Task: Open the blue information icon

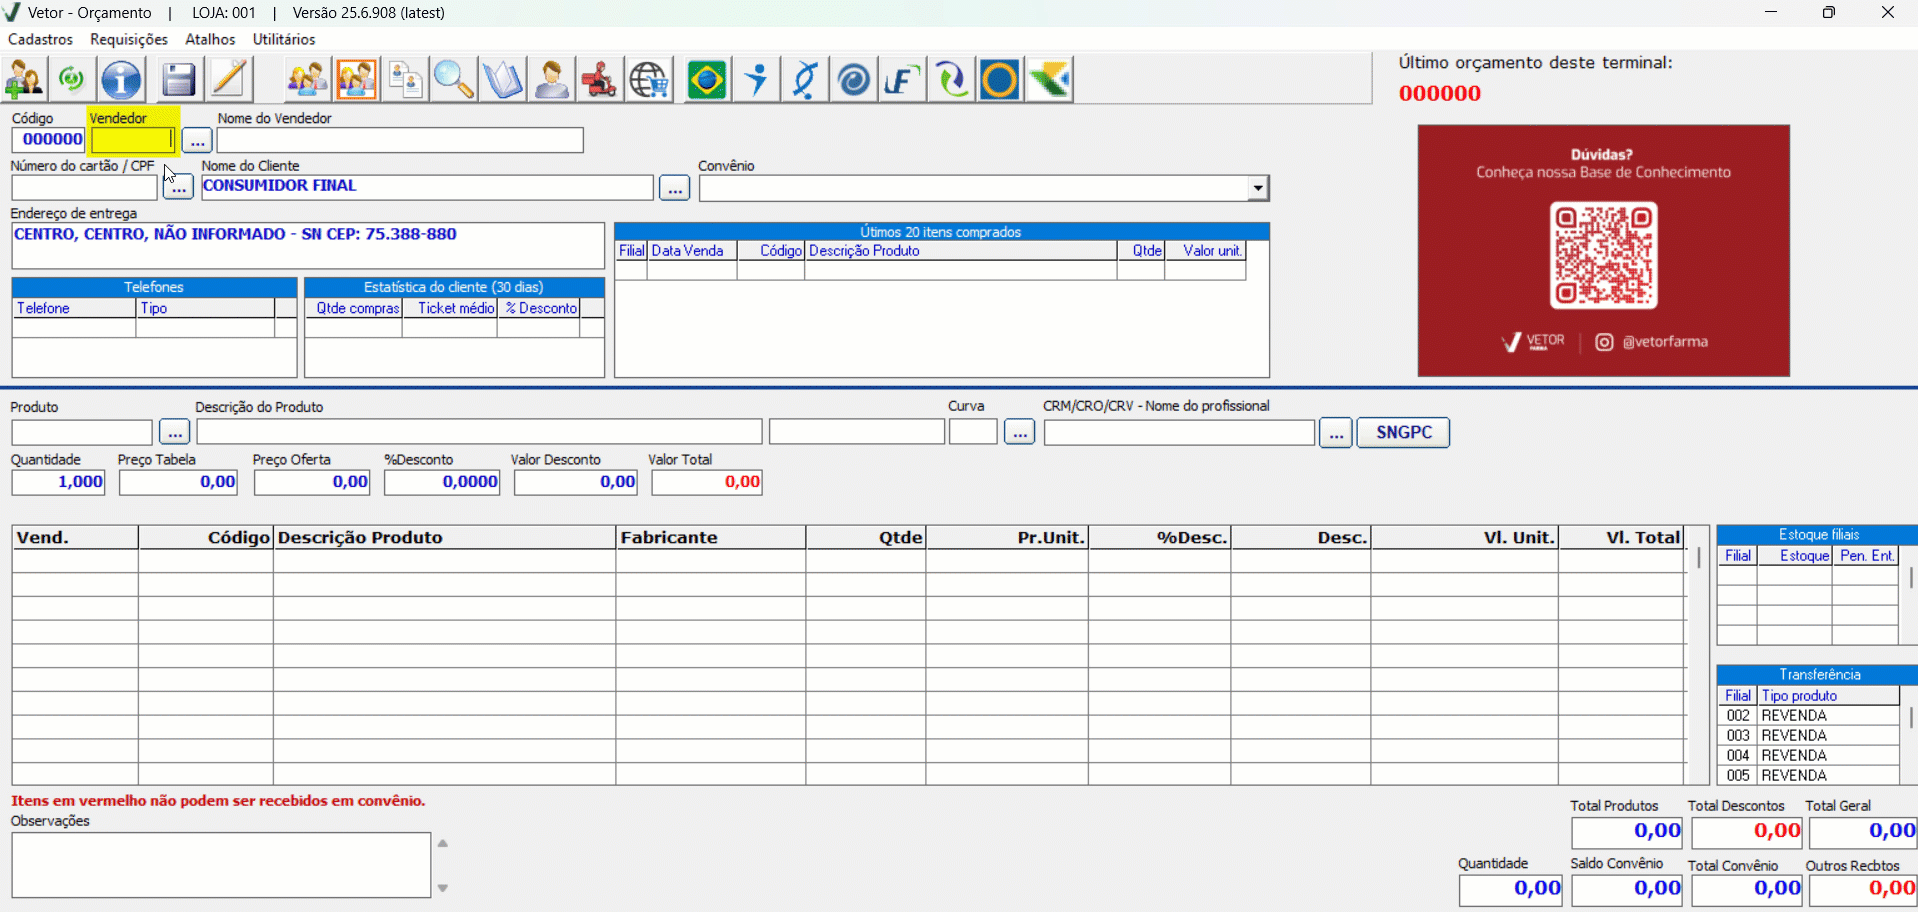Action: tap(122, 80)
